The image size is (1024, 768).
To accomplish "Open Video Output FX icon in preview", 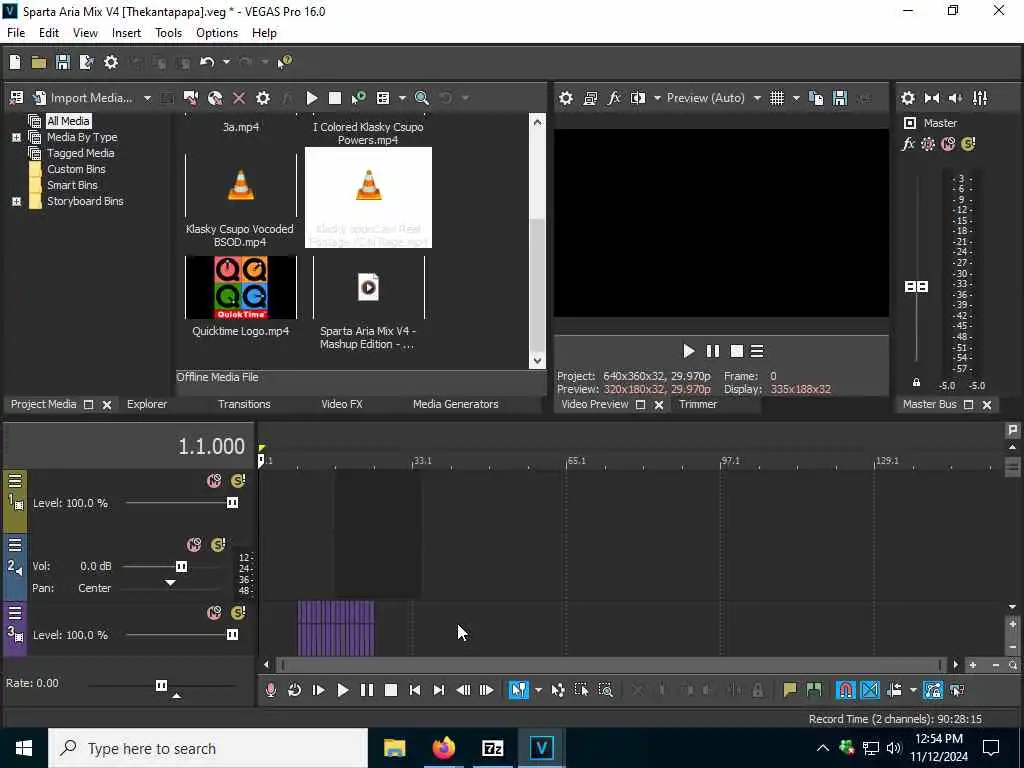I will pyautogui.click(x=614, y=98).
